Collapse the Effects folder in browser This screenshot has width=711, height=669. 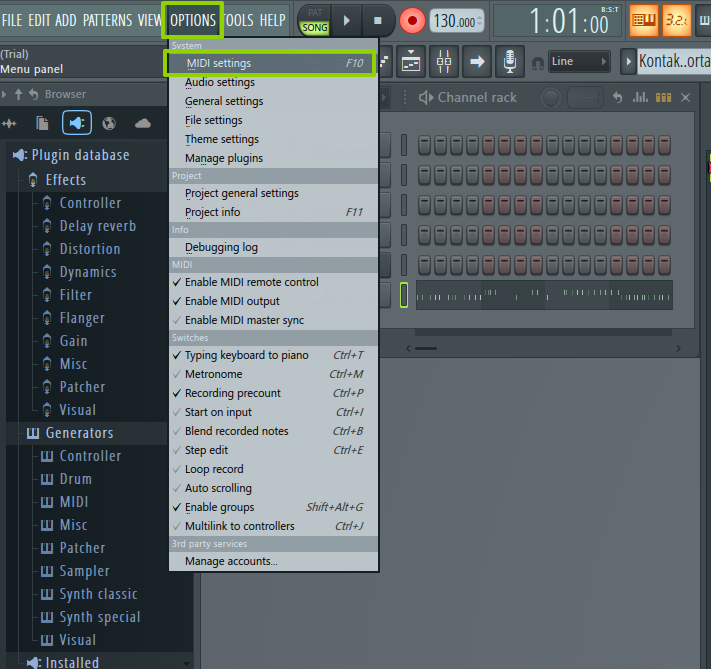click(65, 180)
